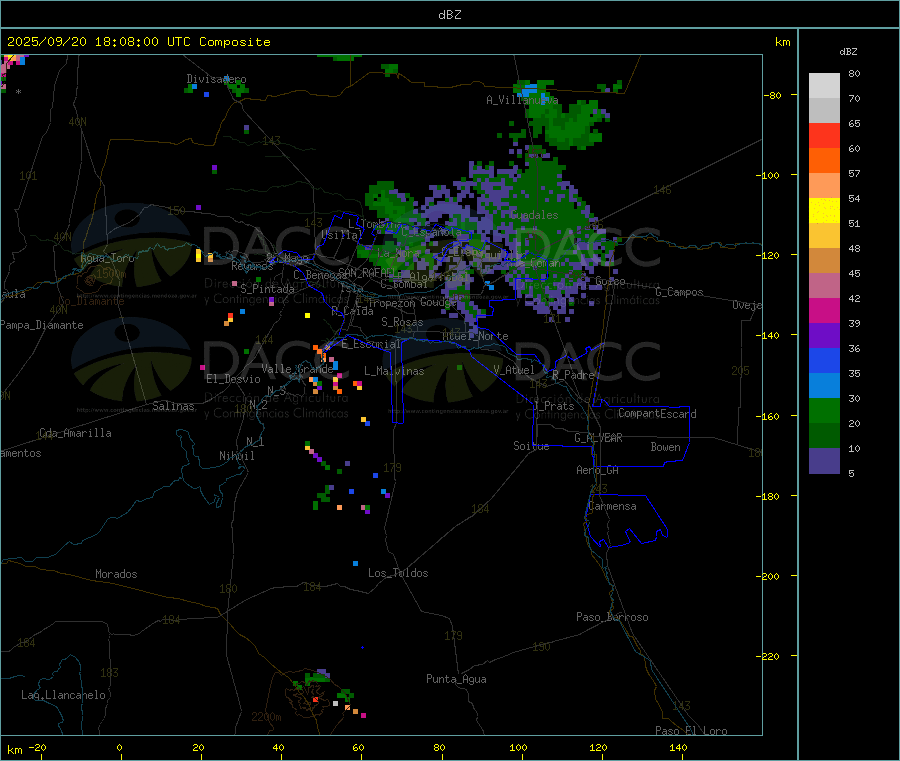Click the A_Villanueva location label

(522, 100)
